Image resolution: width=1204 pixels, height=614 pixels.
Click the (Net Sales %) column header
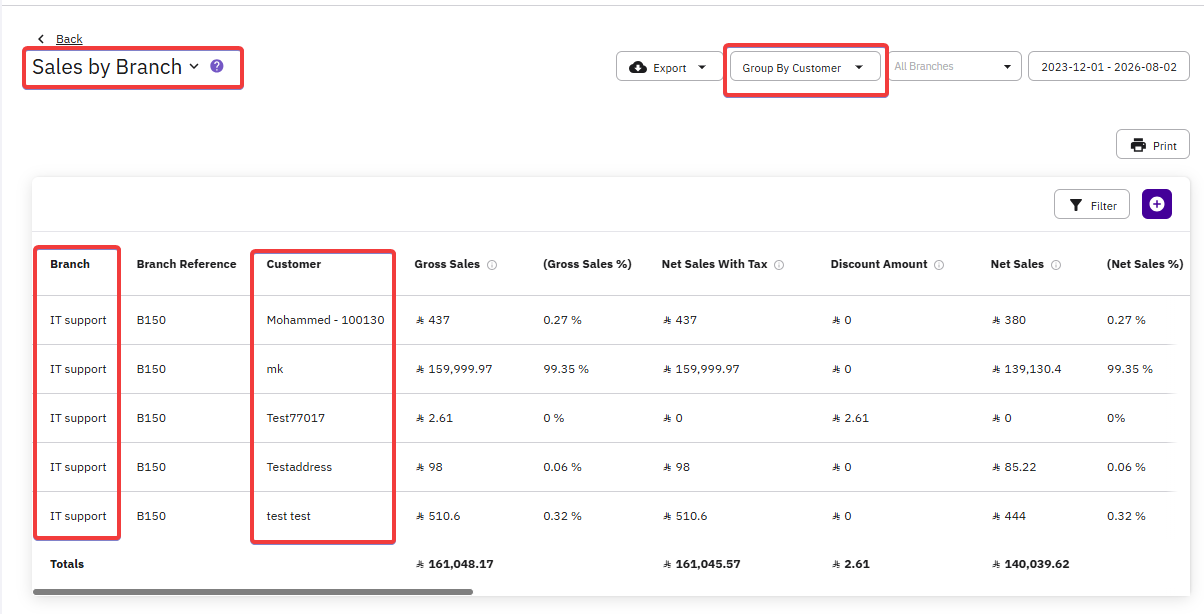[1145, 264]
